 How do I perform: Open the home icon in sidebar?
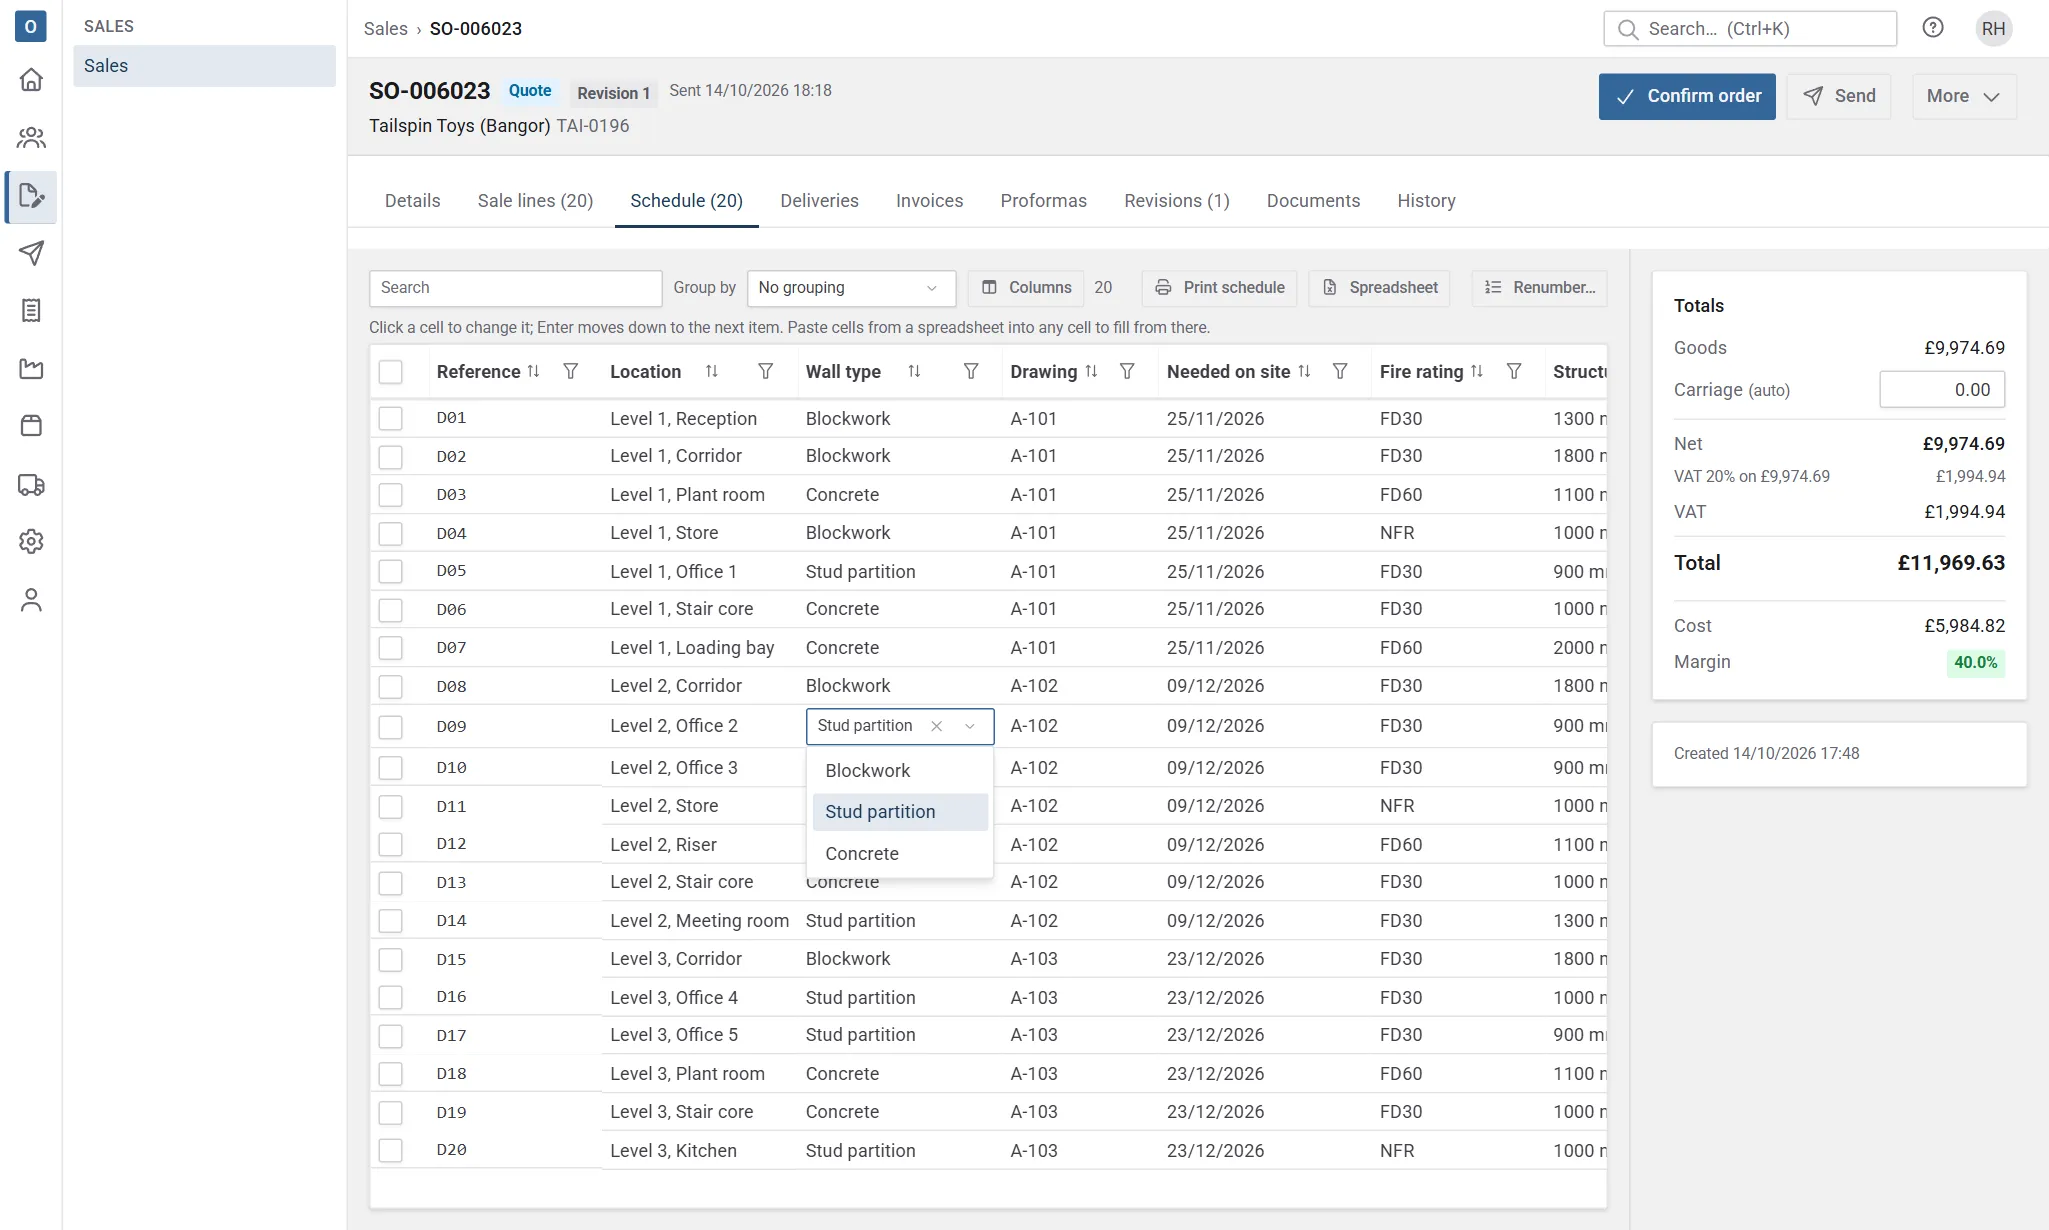tap(31, 80)
